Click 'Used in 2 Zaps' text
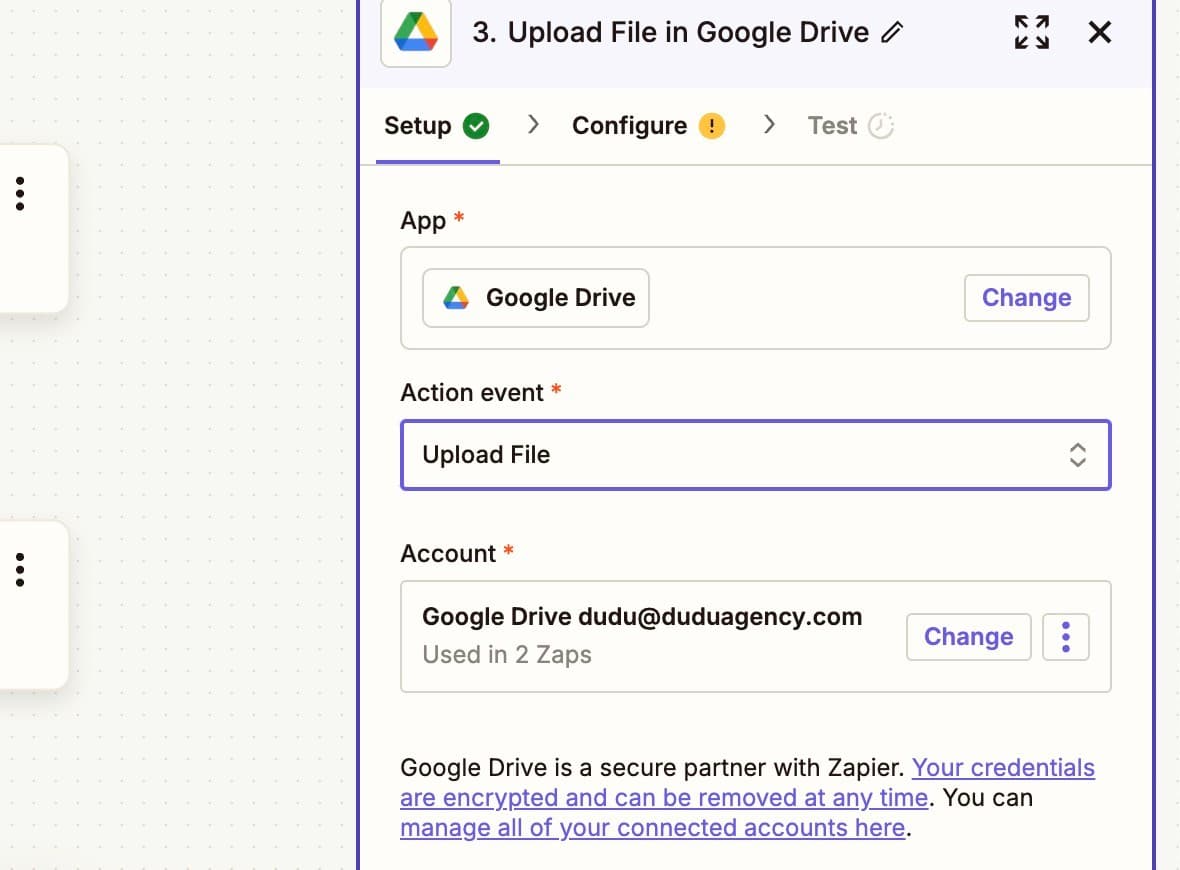This screenshot has height=870, width=1180. 506,655
